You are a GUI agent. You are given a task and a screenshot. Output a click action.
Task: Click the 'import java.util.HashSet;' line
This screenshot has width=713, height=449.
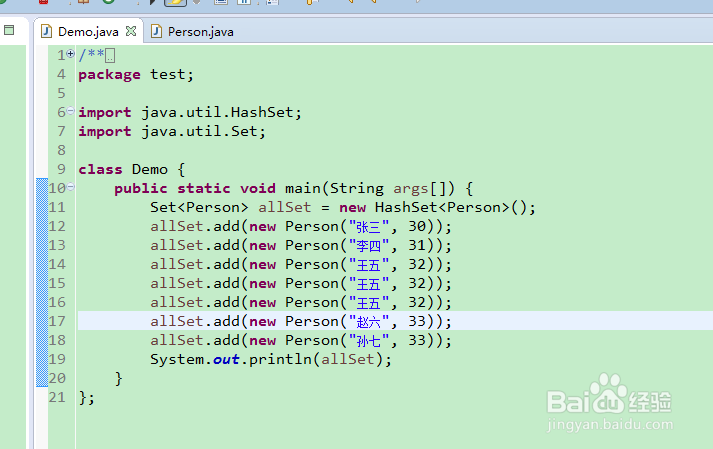190,112
